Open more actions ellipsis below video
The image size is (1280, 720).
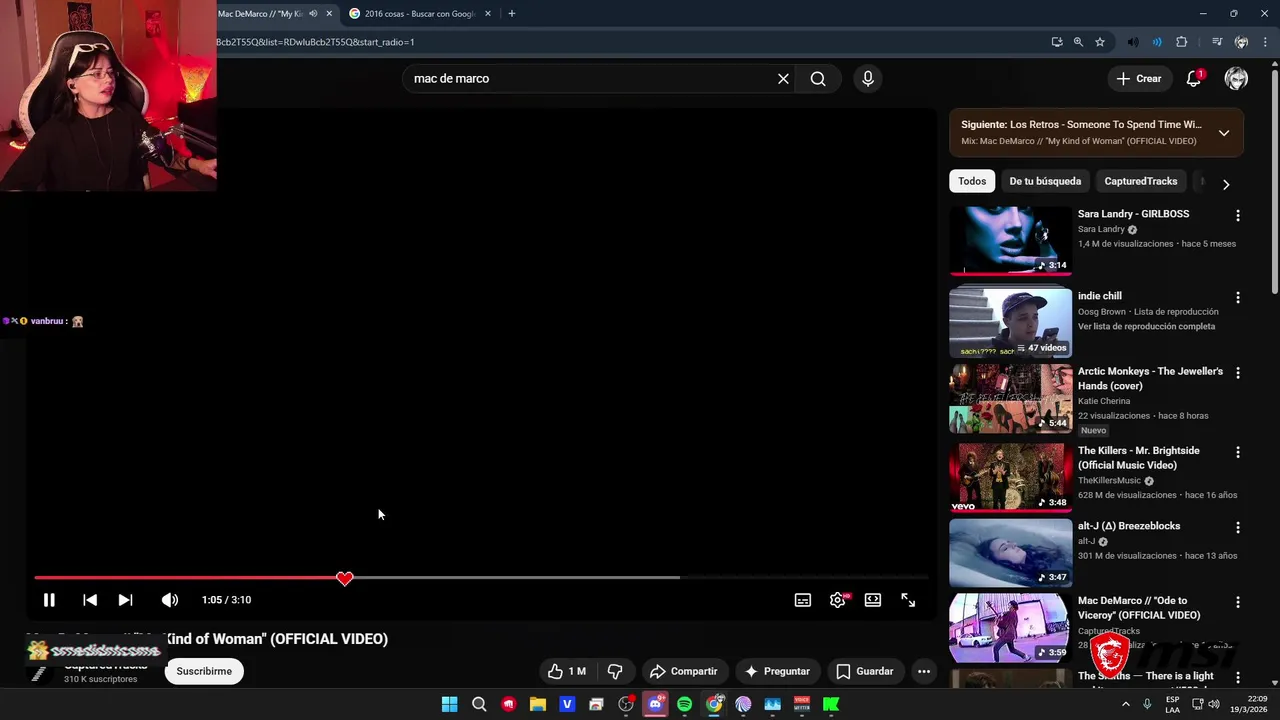tap(924, 671)
